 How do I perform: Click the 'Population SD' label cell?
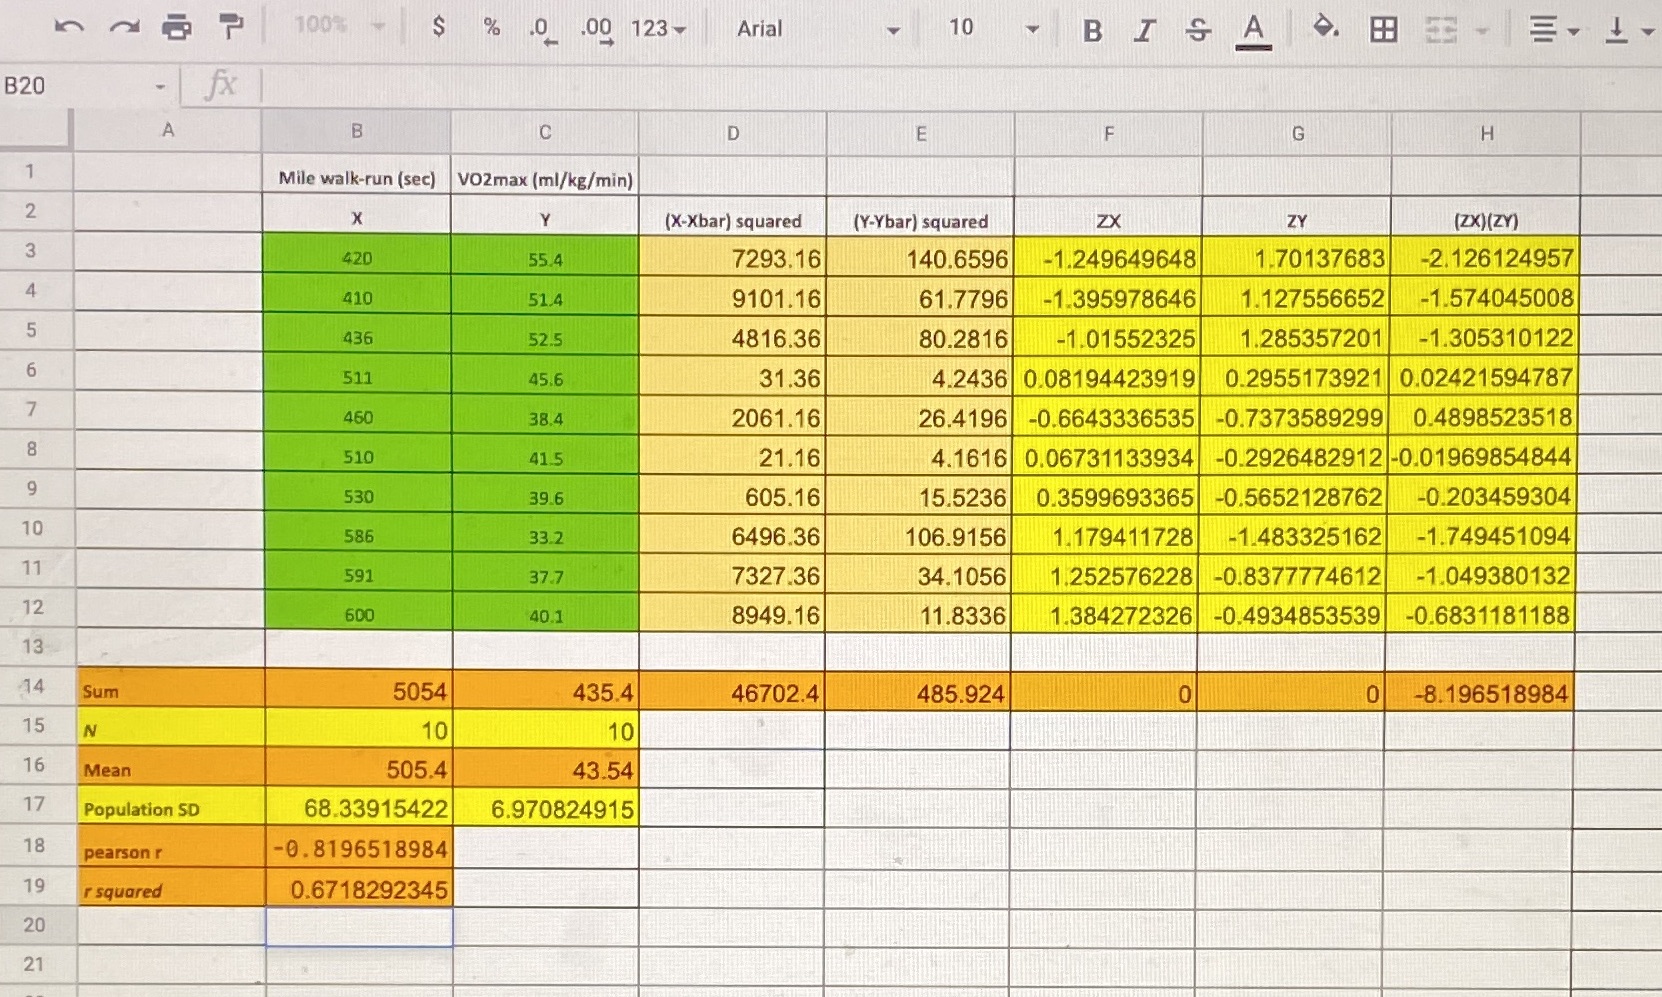coord(172,808)
